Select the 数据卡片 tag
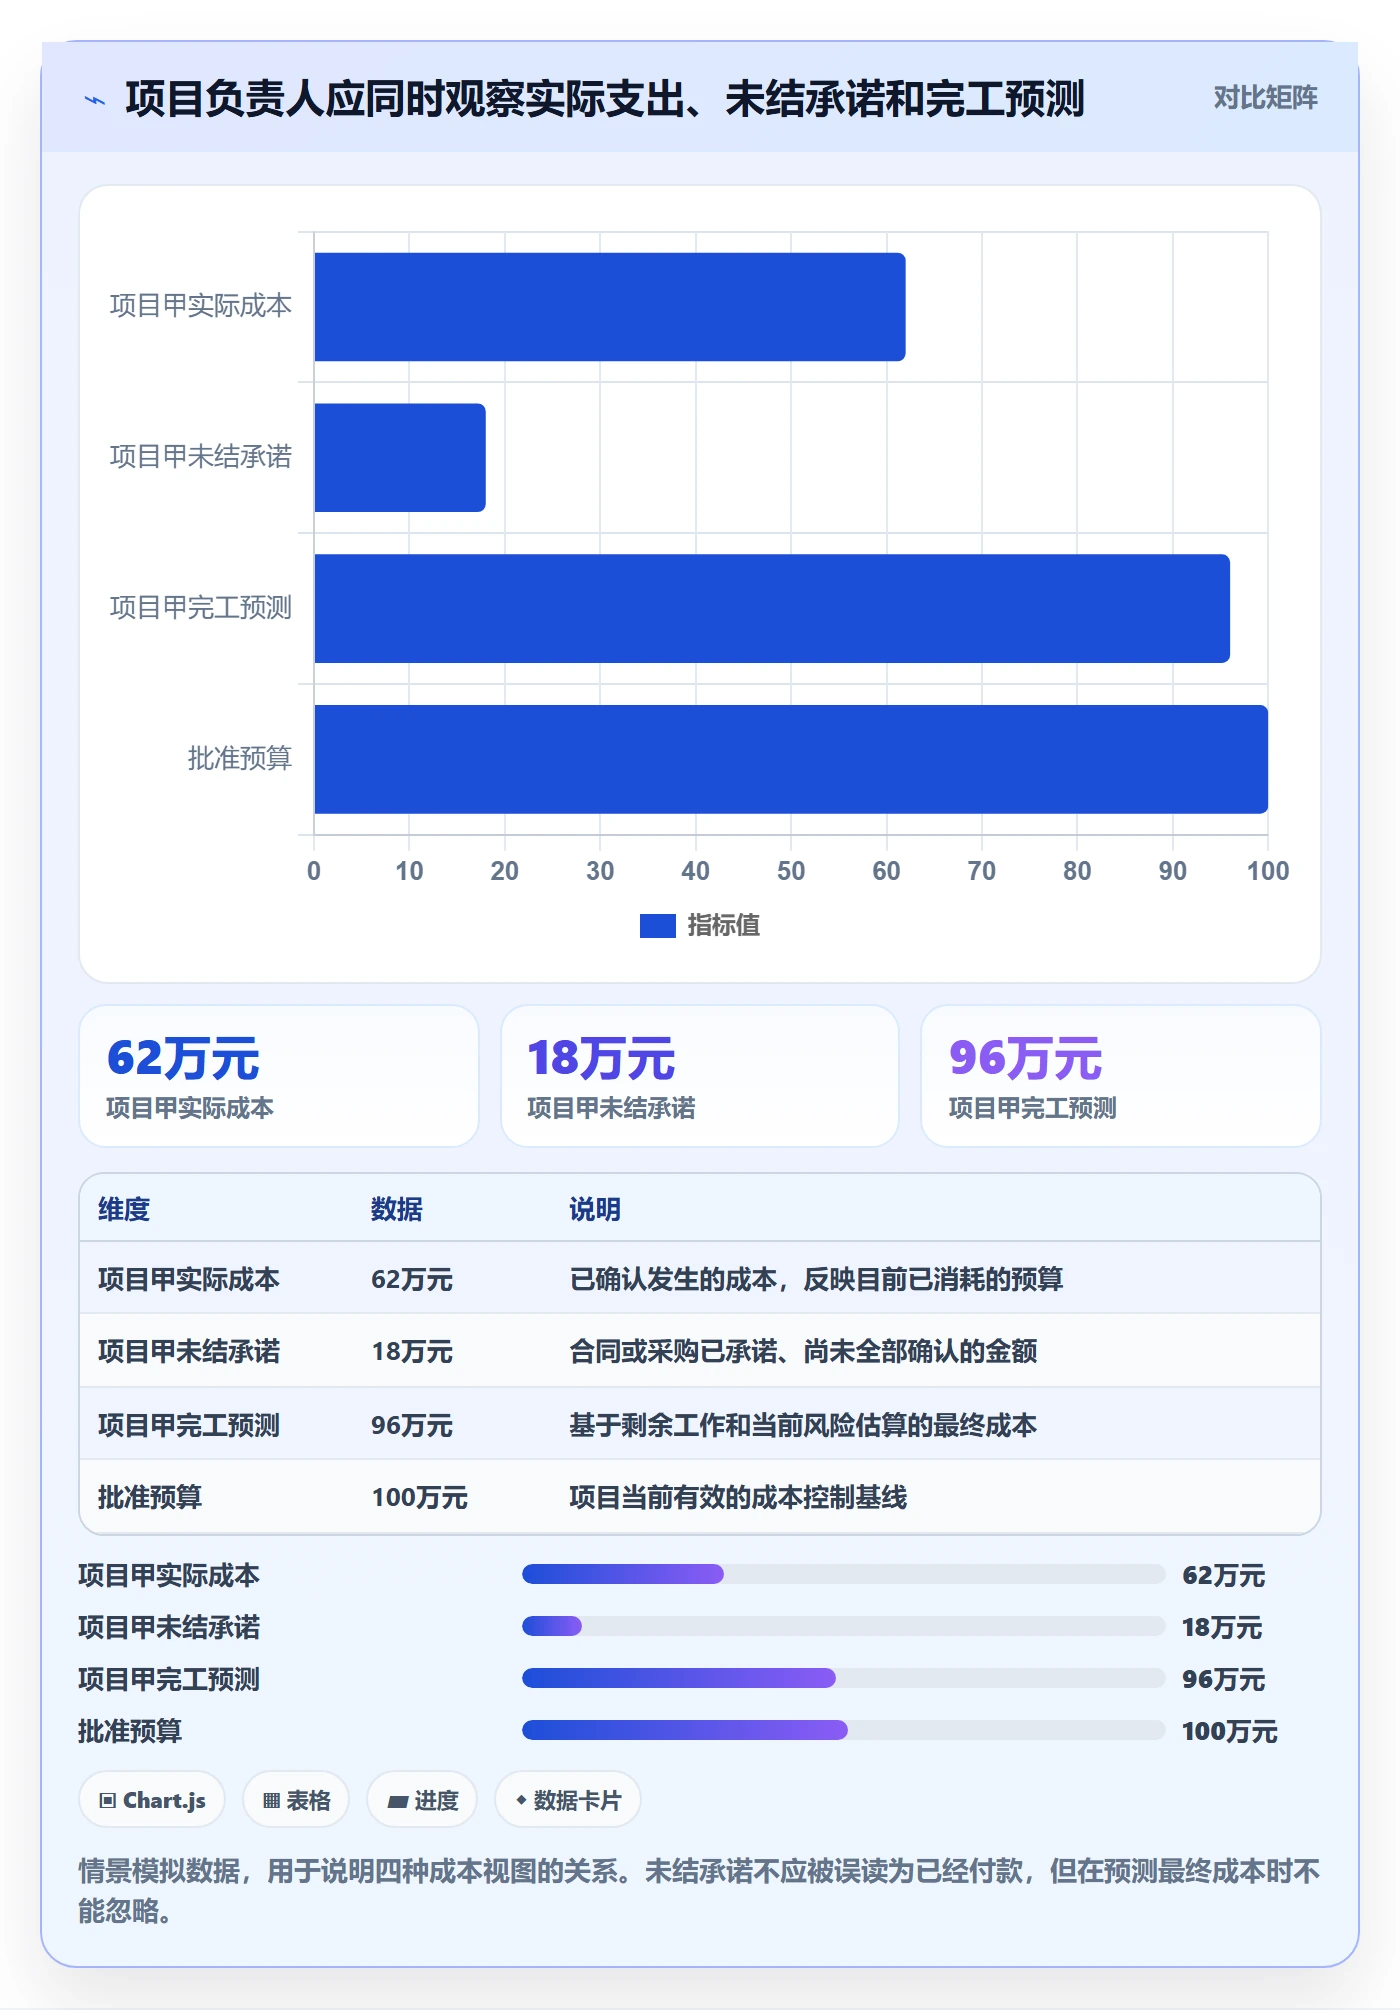 tap(568, 1800)
